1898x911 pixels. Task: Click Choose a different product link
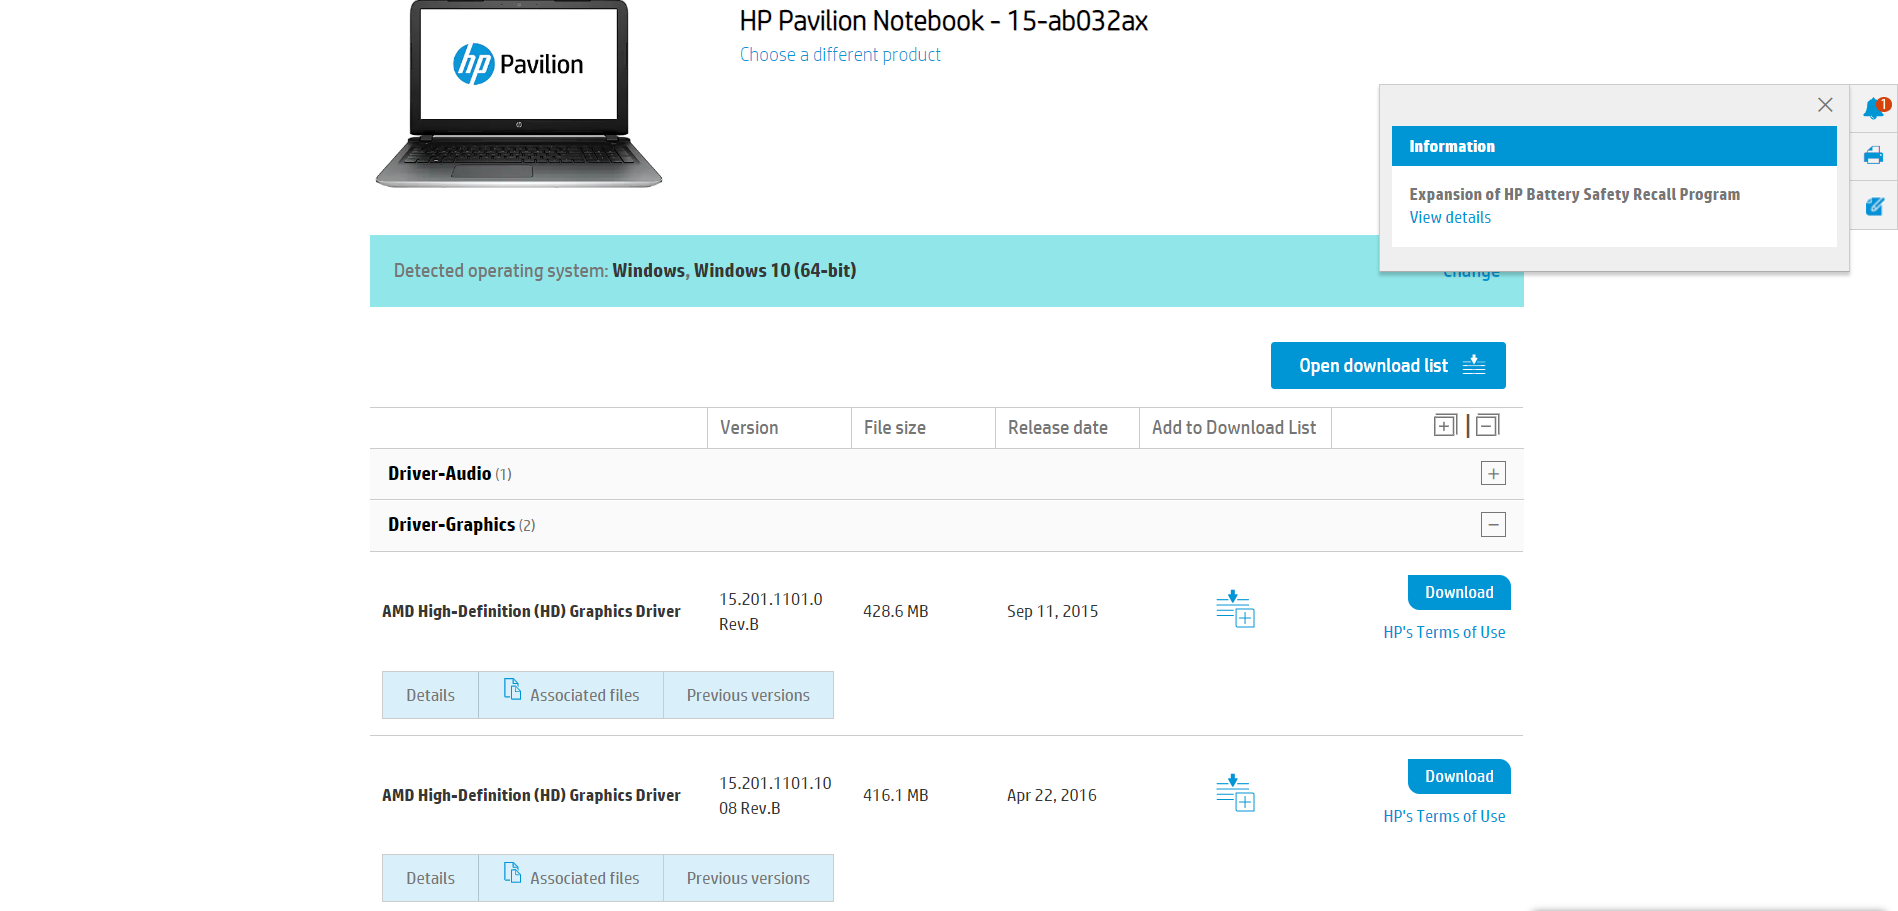pyautogui.click(x=840, y=55)
